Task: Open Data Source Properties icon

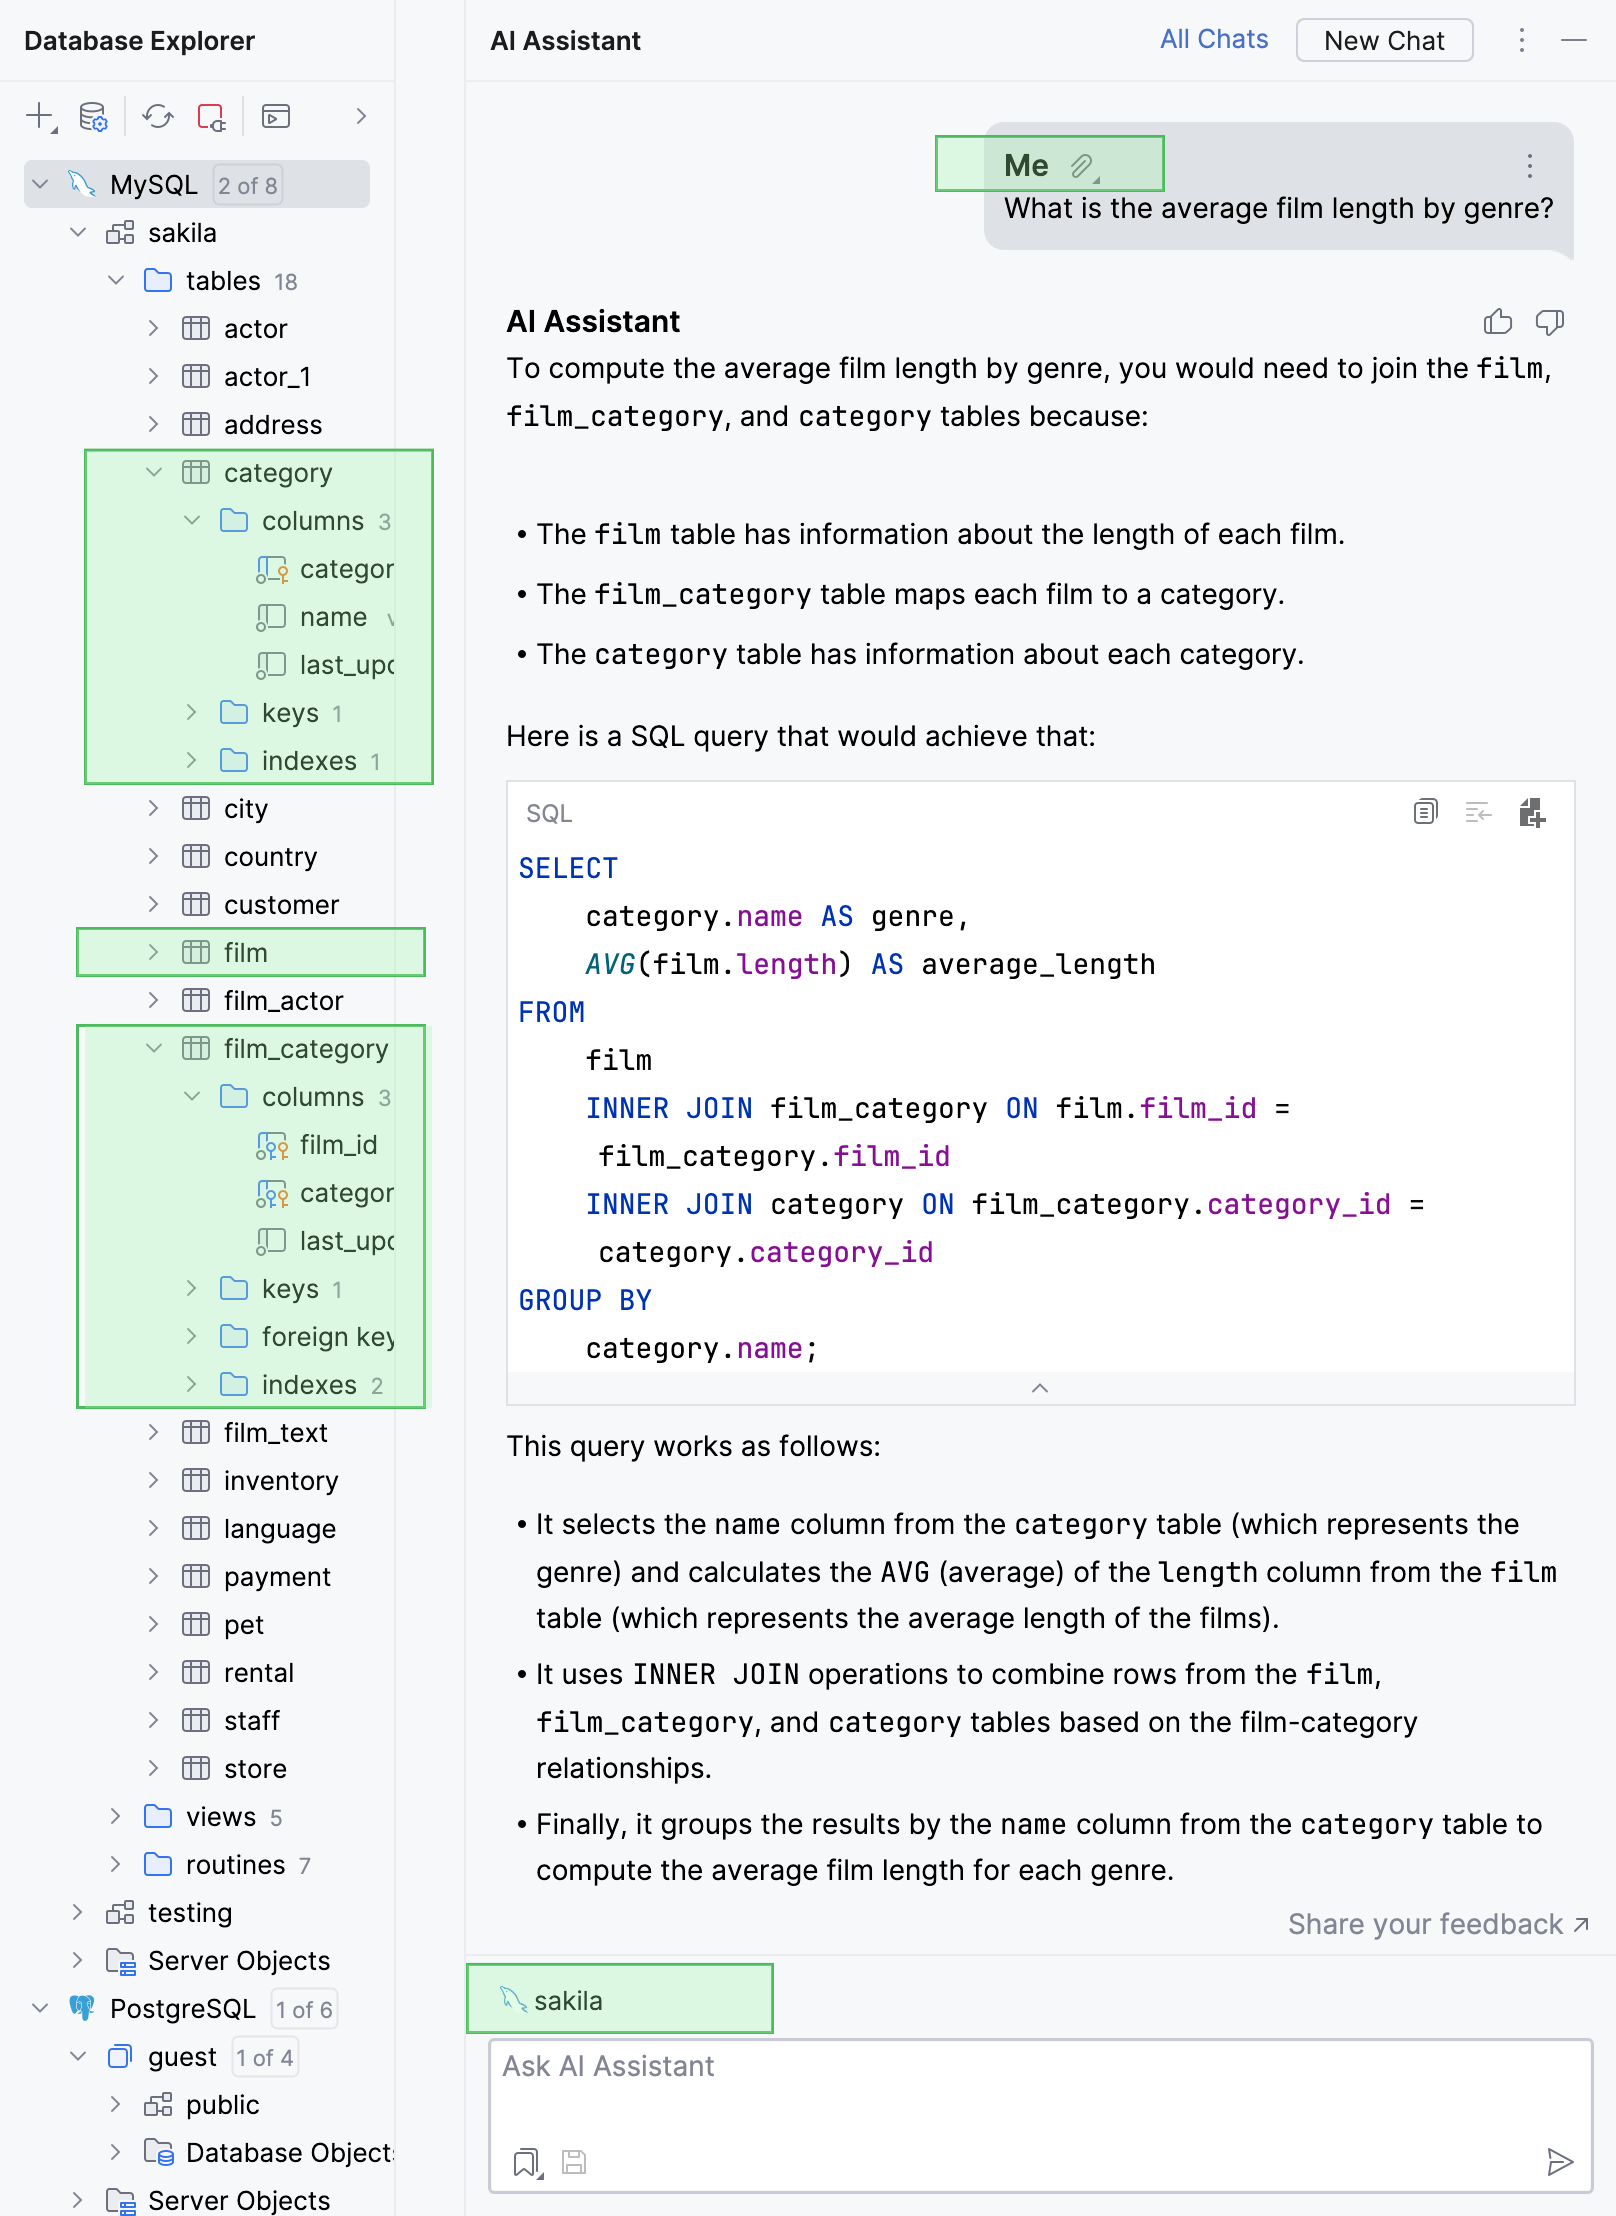Action: tap(93, 117)
